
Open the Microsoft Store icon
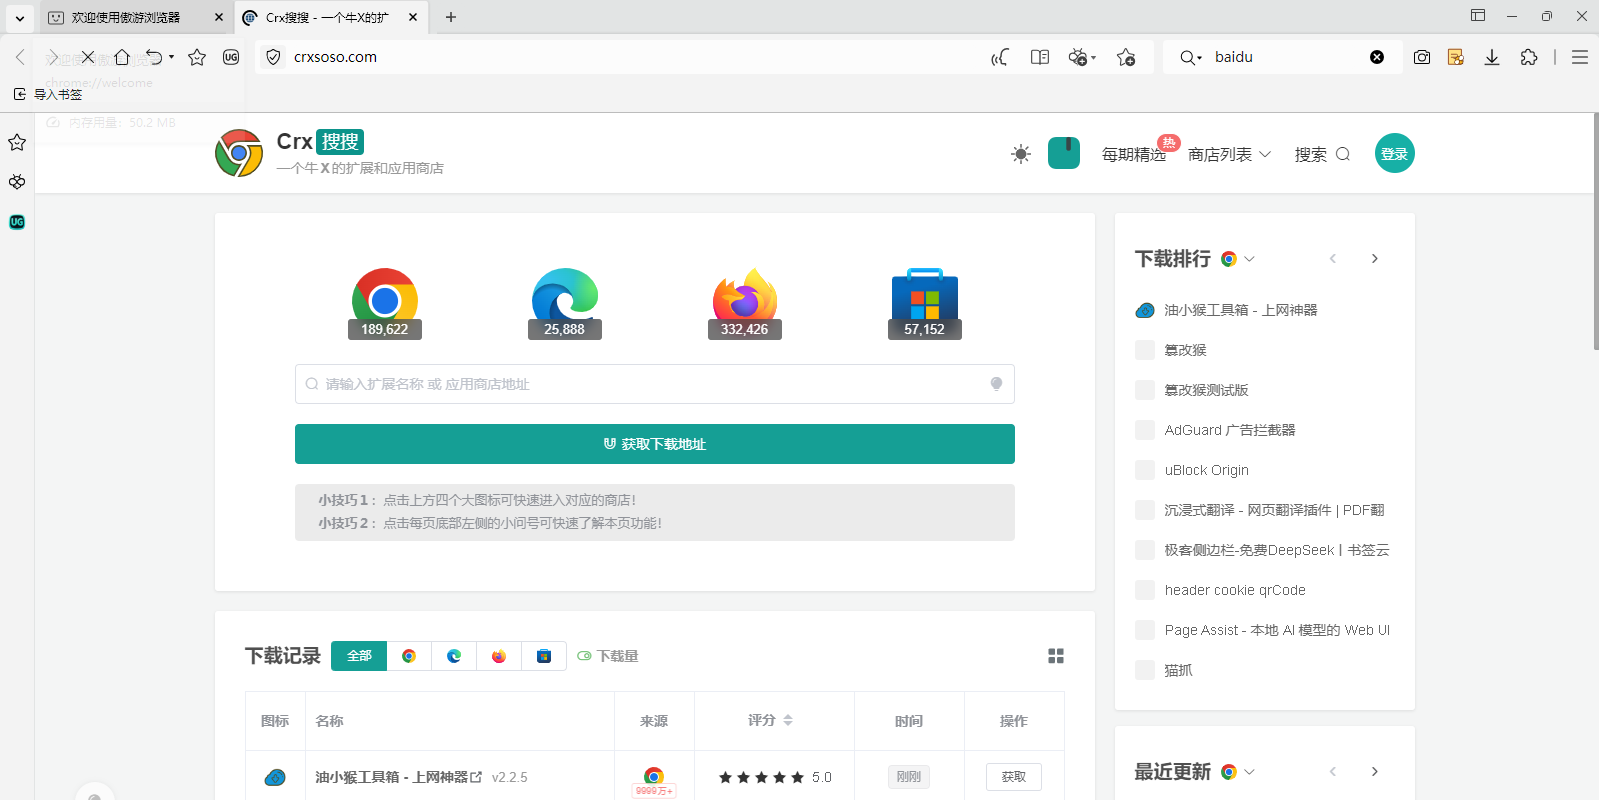pyautogui.click(x=924, y=300)
